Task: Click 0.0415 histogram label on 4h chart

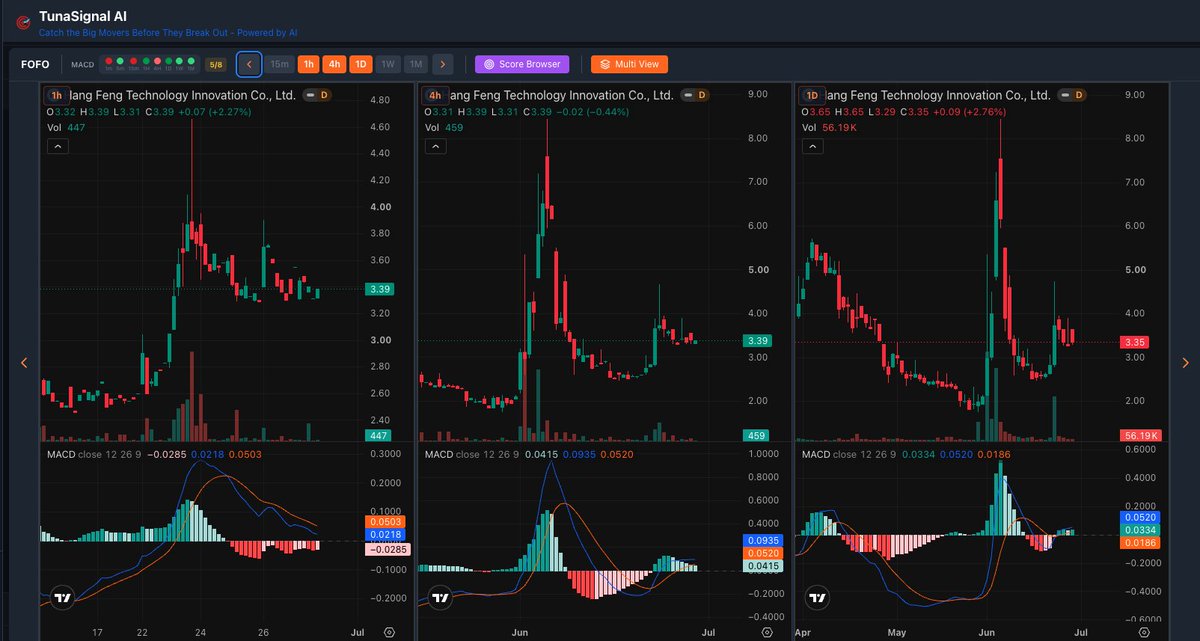Action: click(764, 566)
